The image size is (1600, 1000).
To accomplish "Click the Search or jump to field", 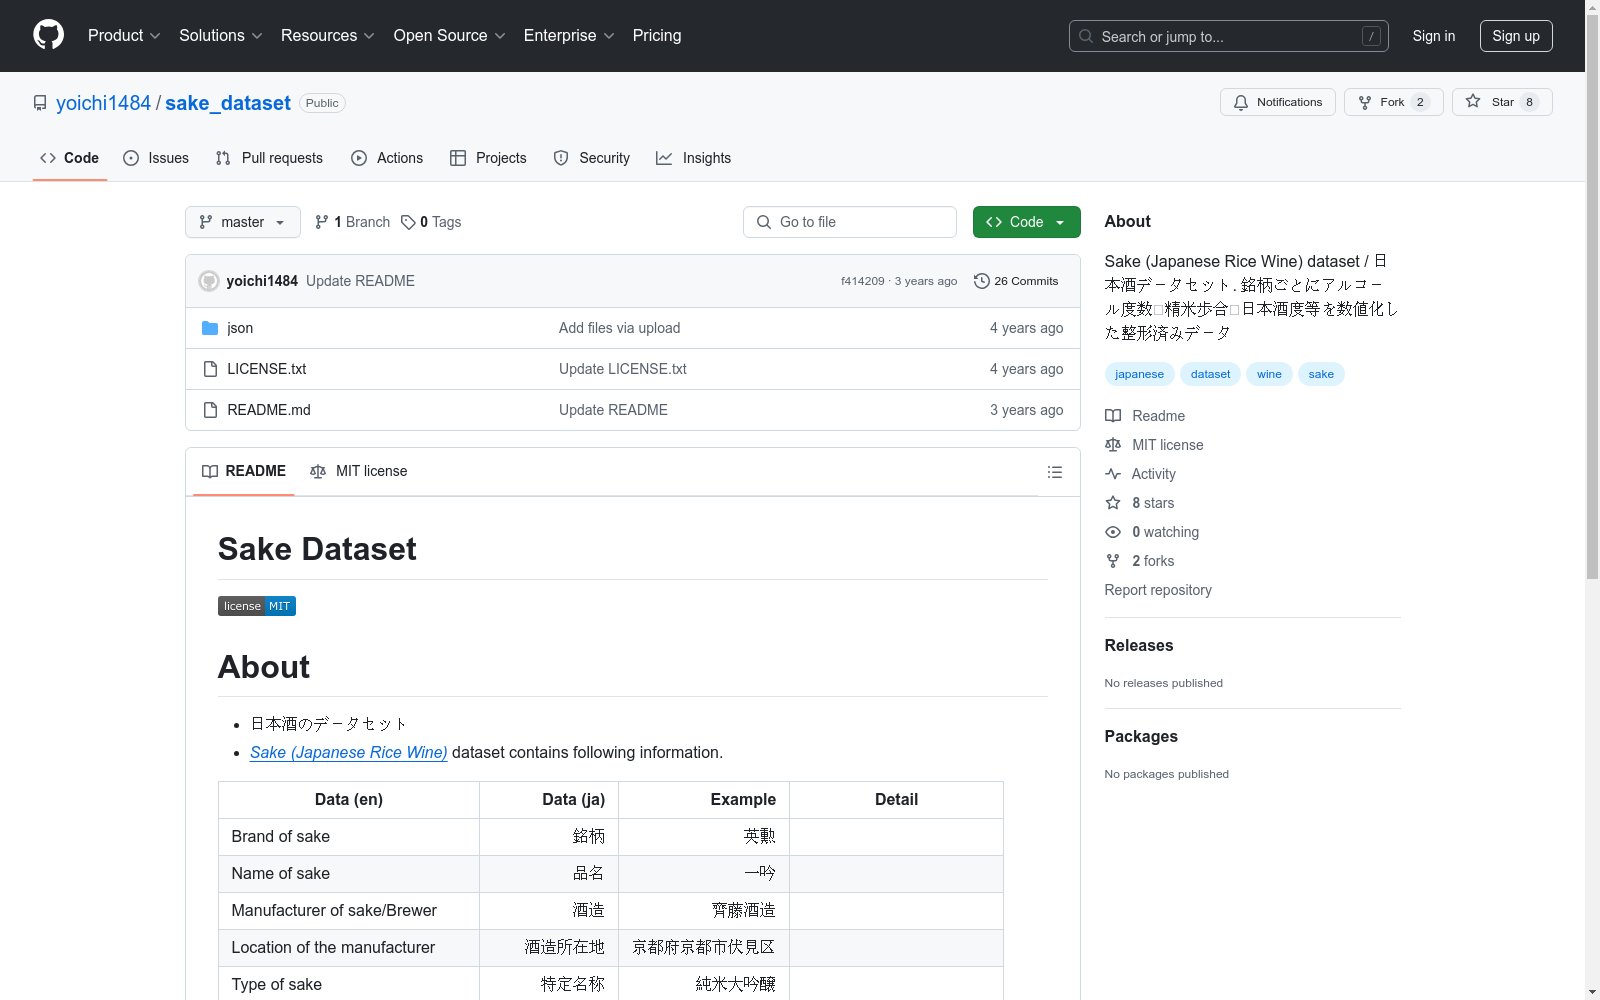I will (1229, 36).
